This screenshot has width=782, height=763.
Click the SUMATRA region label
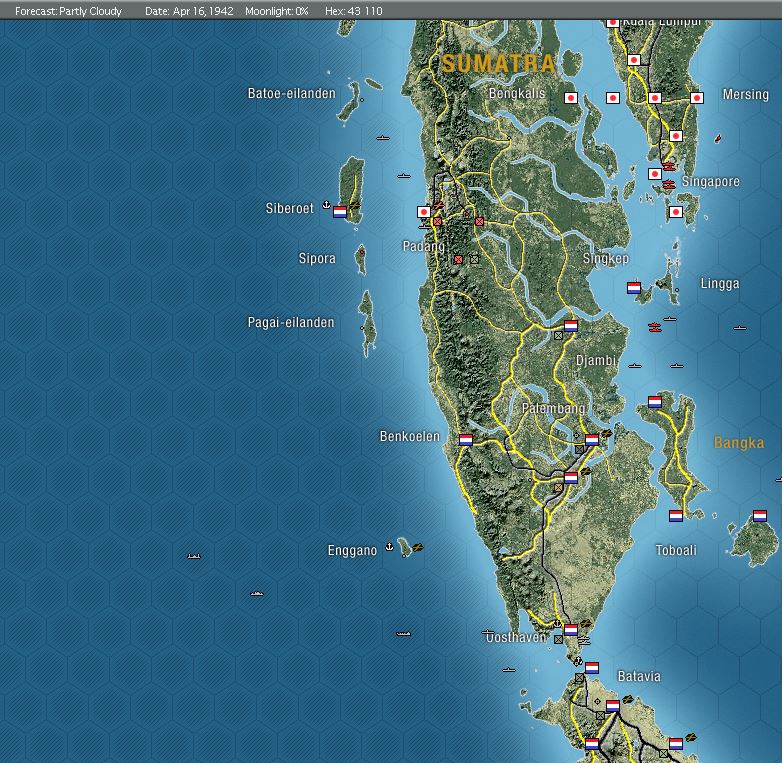click(x=498, y=64)
